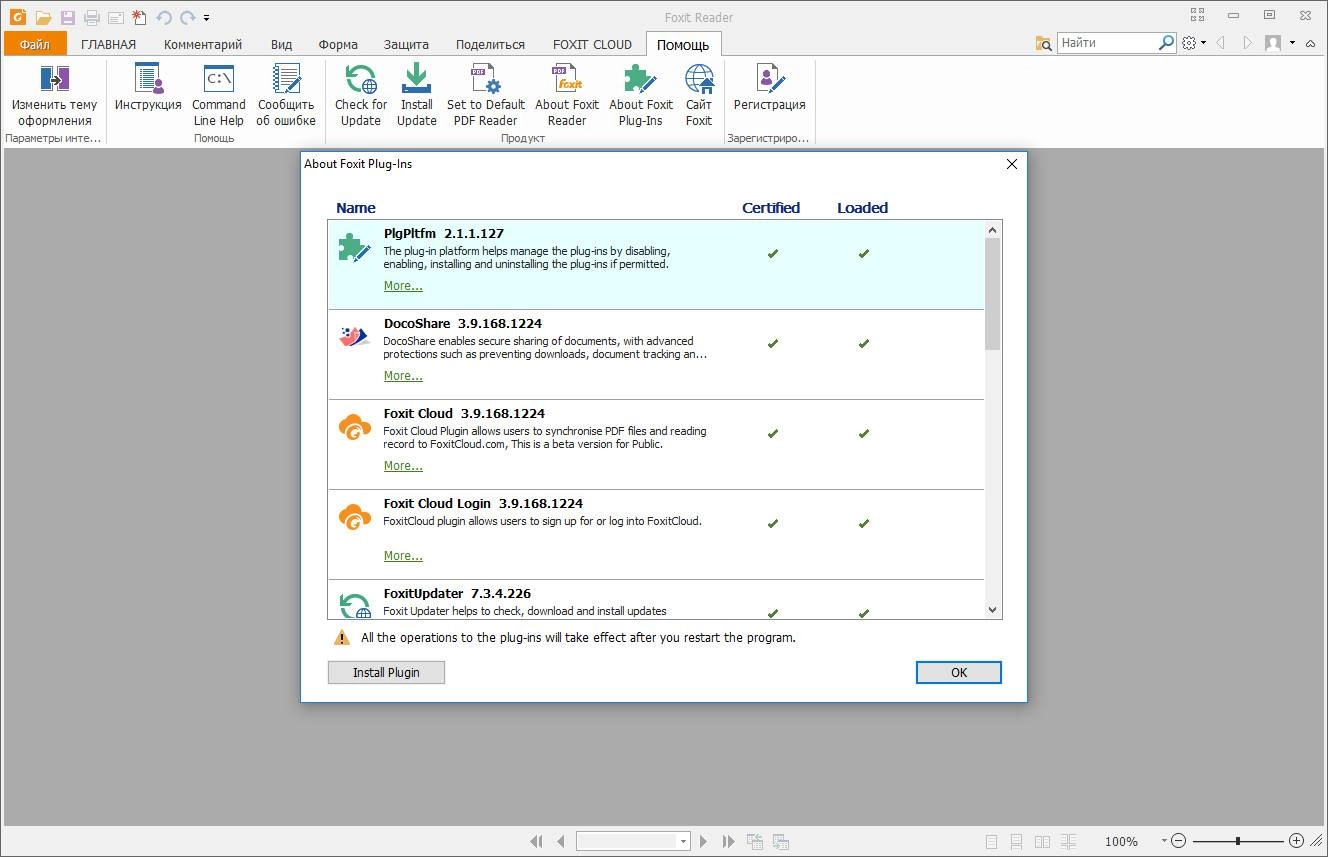The height and width of the screenshot is (857, 1328).
Task: Switch to the Защита tab
Action: coord(406,44)
